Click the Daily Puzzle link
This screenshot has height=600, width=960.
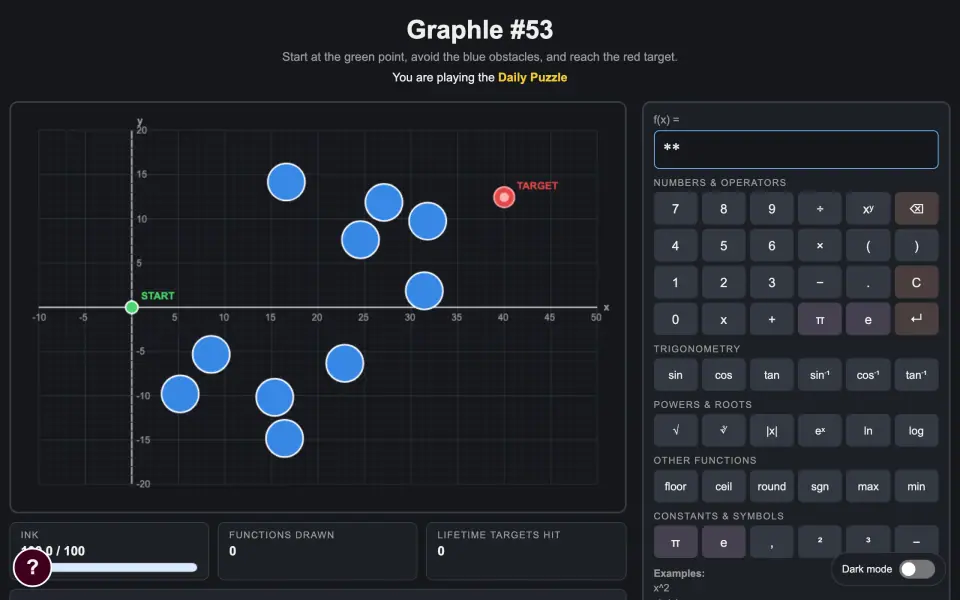(x=532, y=77)
